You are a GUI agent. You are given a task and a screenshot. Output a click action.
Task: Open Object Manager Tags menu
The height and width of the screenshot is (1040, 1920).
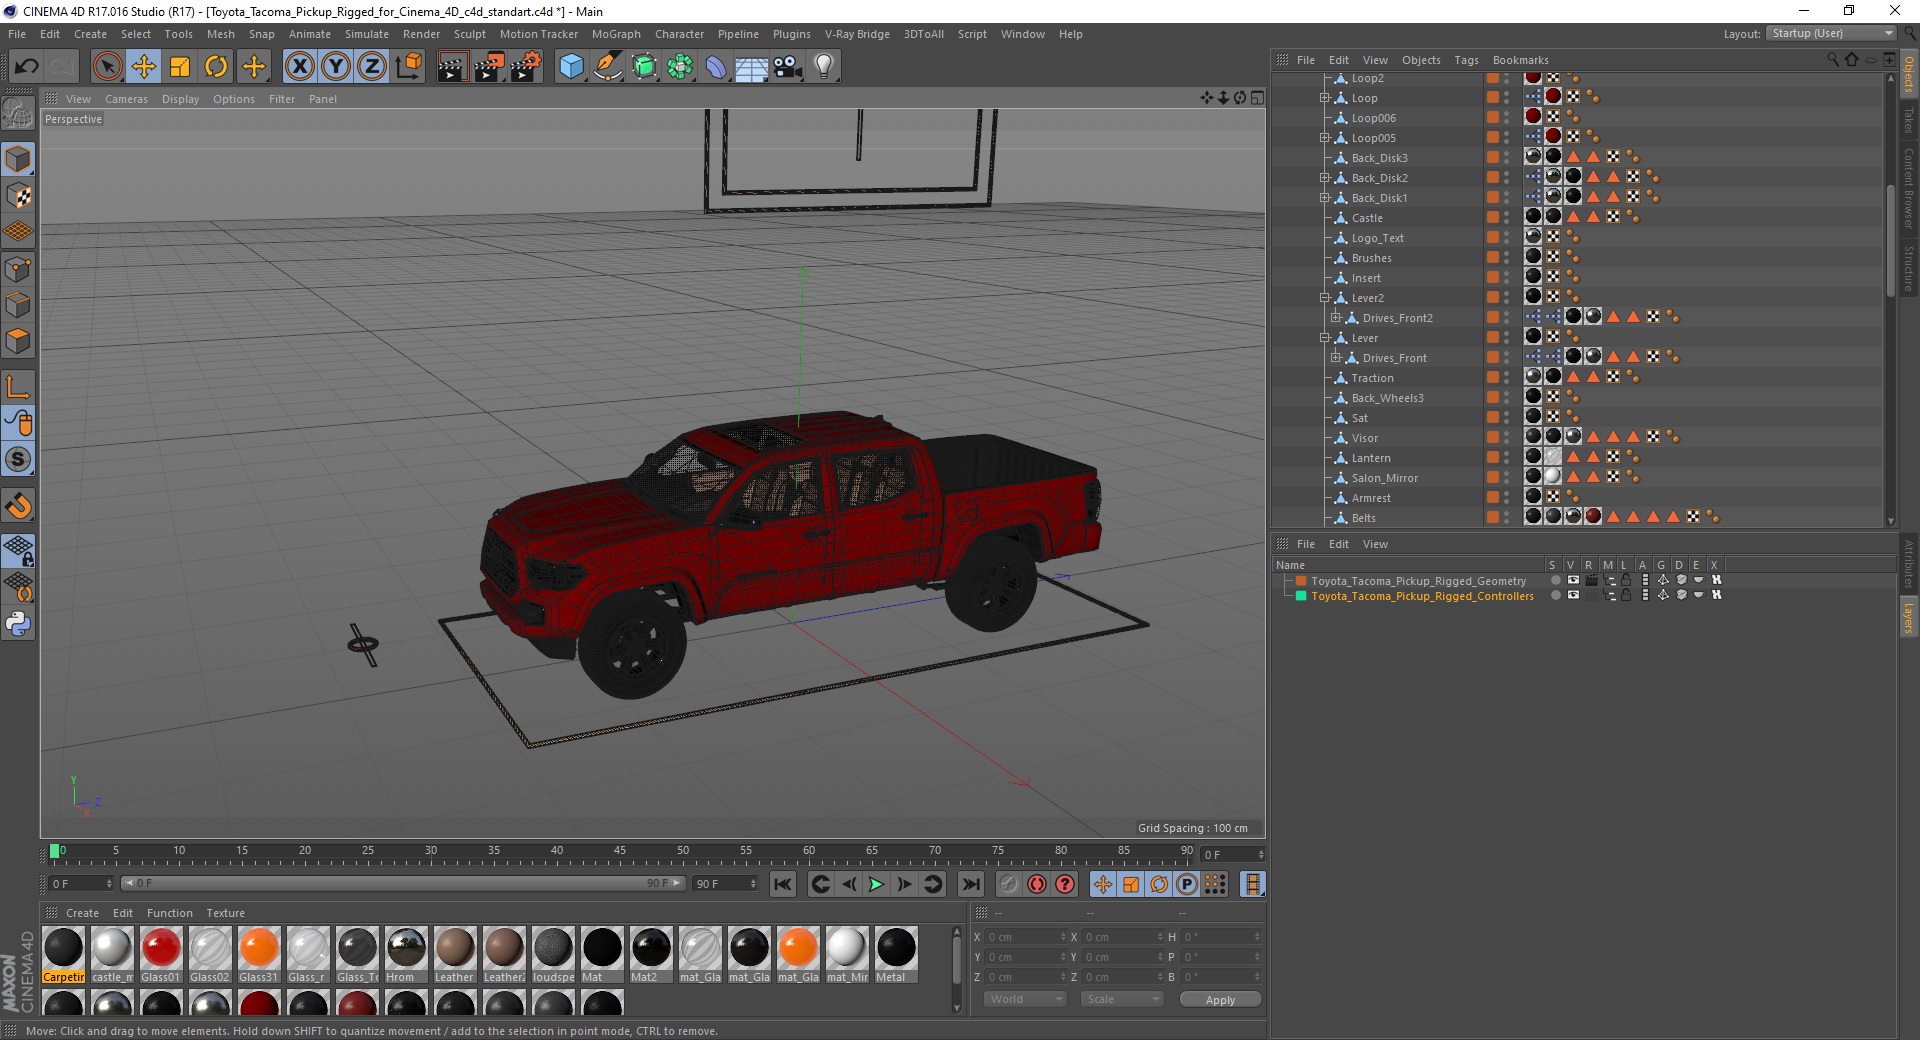coord(1466,60)
